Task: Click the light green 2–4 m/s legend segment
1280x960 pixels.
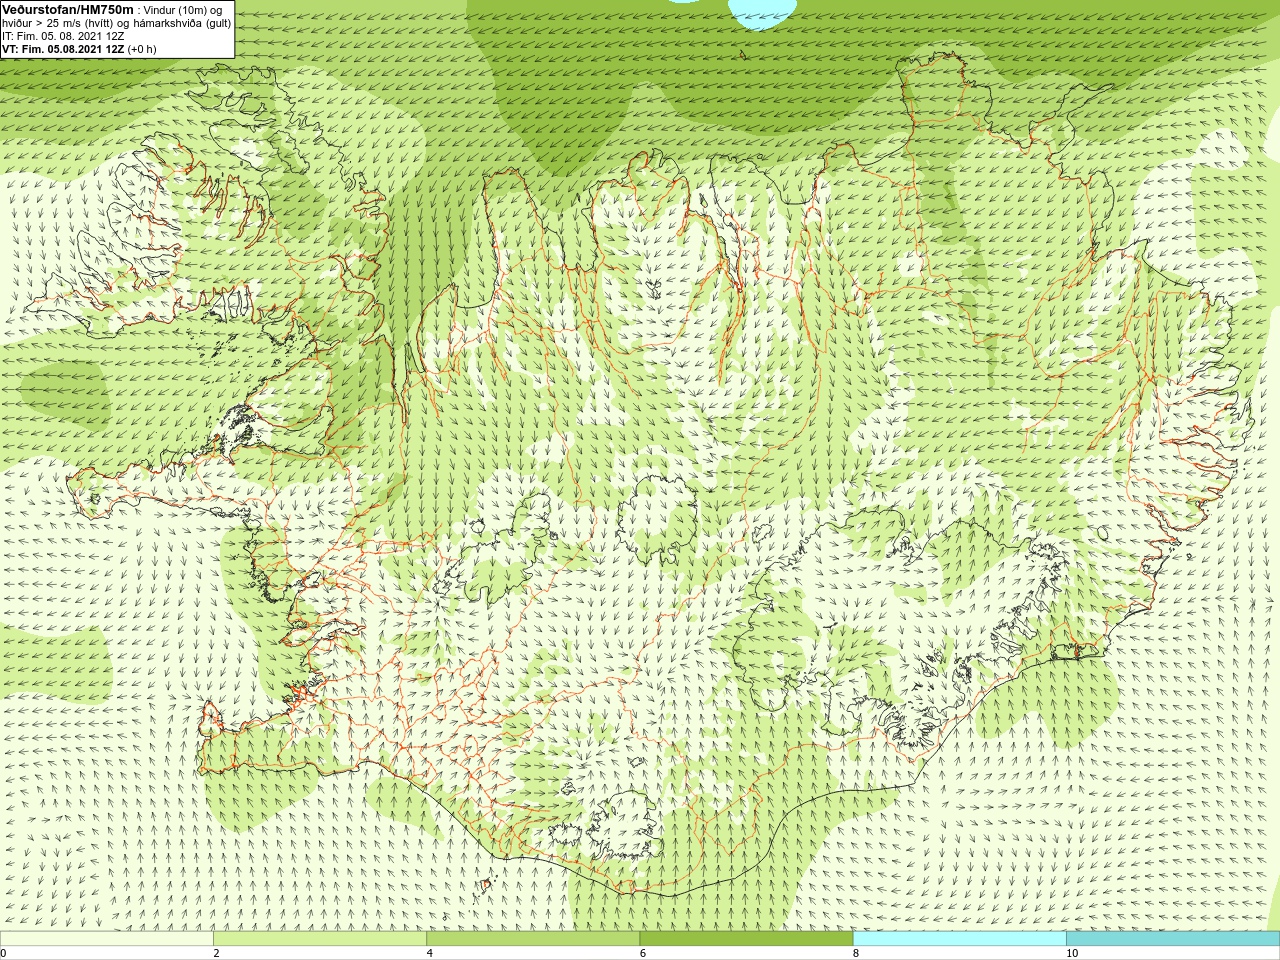Action: click(320, 938)
